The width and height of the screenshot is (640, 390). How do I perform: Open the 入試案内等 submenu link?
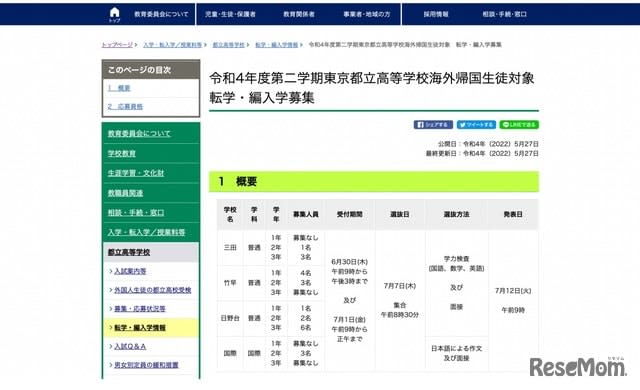pos(130,271)
